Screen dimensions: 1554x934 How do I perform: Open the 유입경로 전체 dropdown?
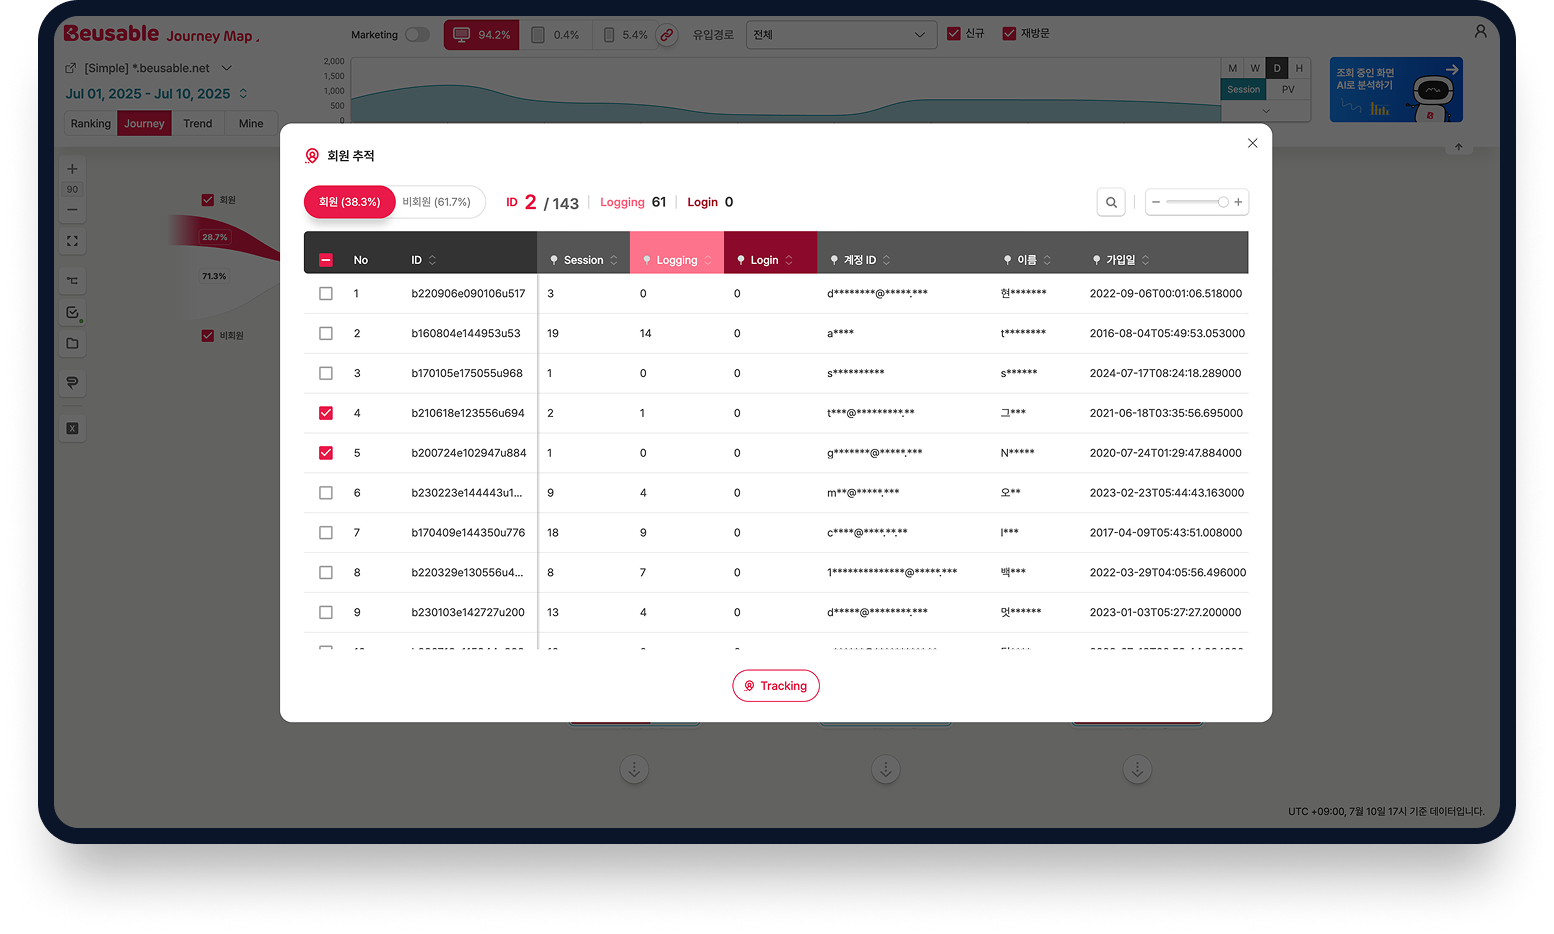click(x=841, y=35)
